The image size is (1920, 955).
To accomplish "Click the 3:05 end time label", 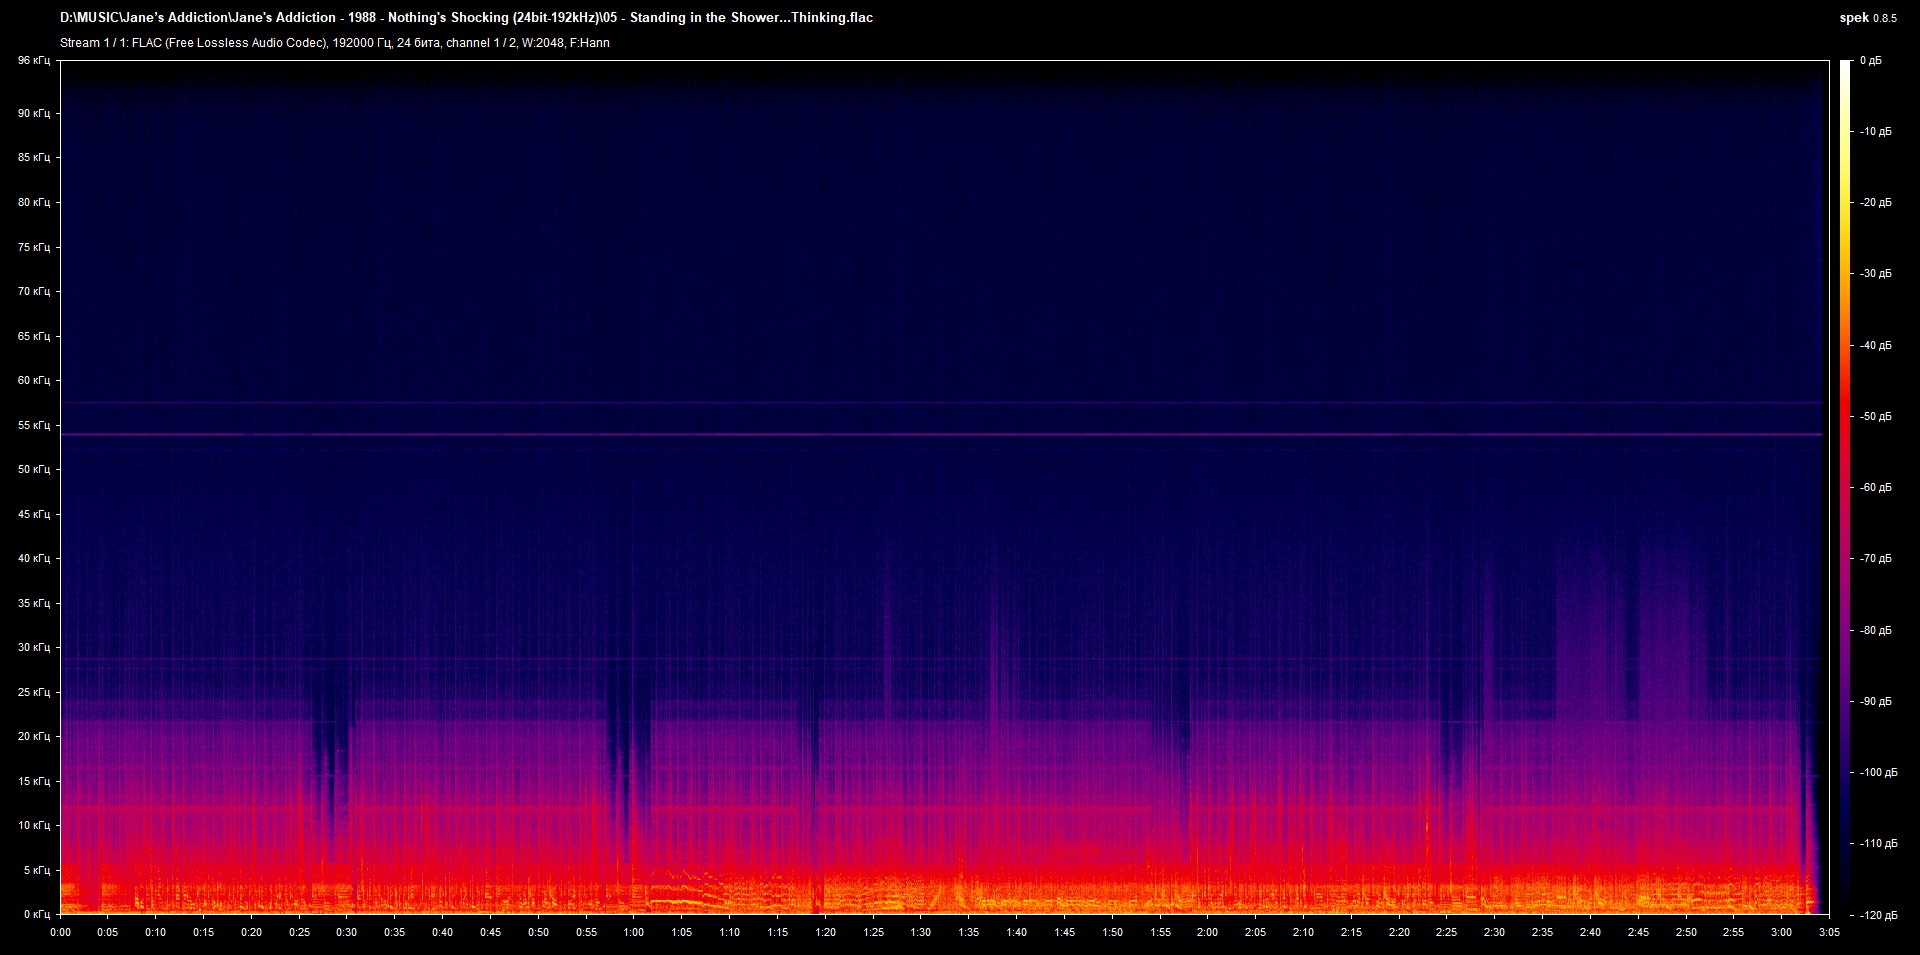I will pos(1829,932).
